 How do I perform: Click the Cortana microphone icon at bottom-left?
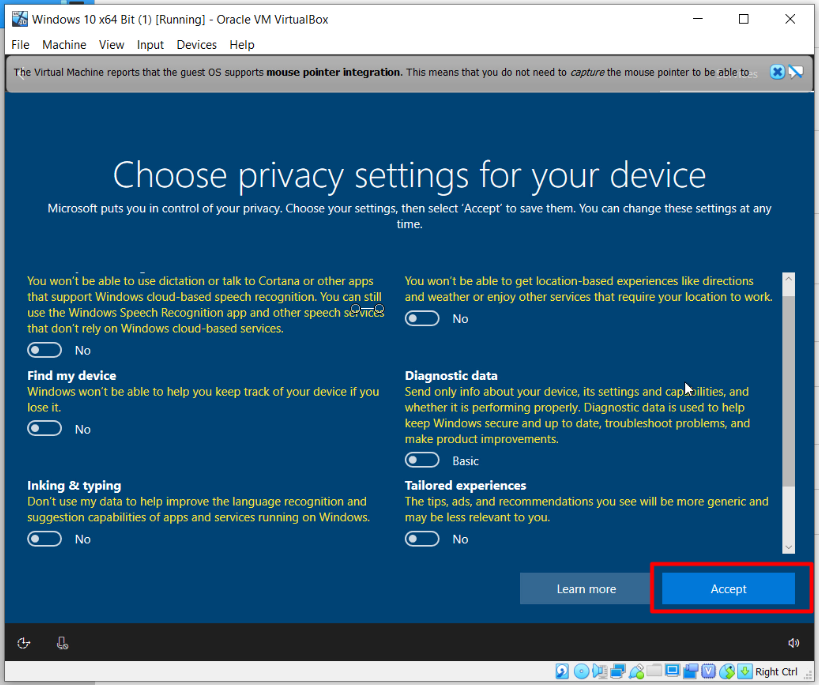62,643
